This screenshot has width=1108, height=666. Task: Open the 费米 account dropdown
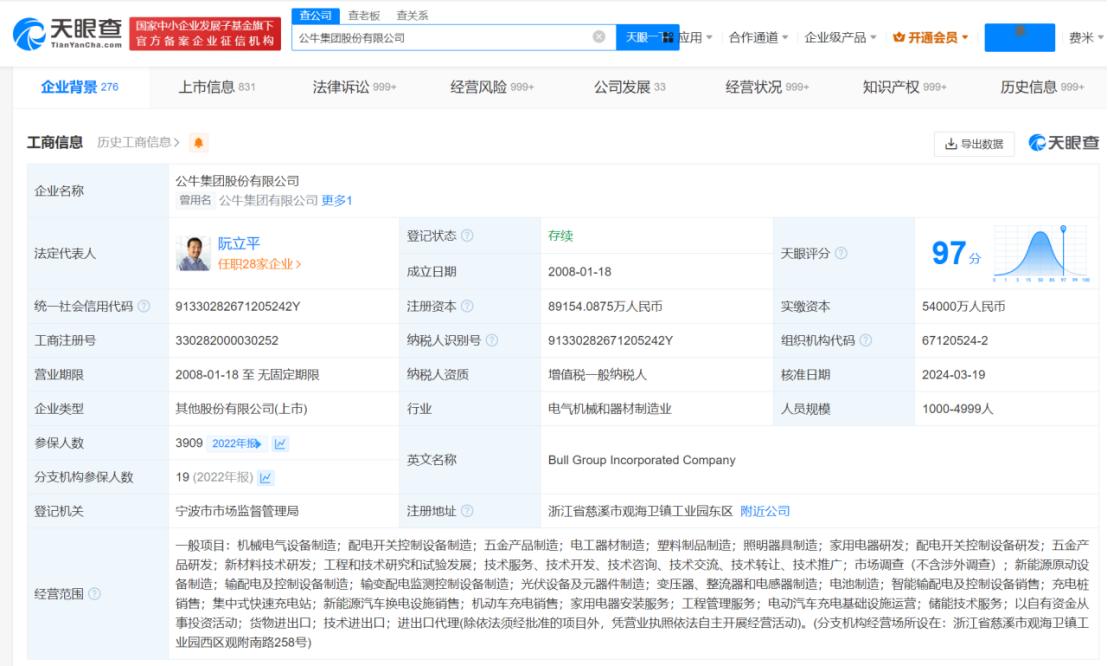1085,37
